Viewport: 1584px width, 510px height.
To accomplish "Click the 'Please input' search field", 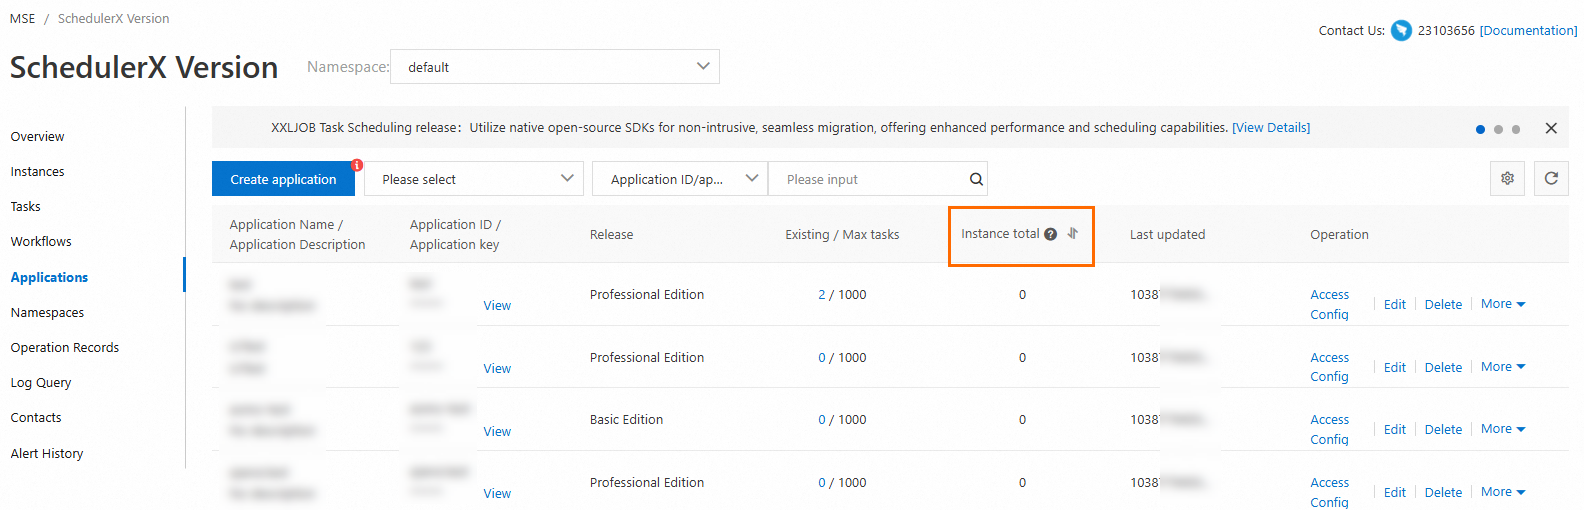I will pos(870,180).
